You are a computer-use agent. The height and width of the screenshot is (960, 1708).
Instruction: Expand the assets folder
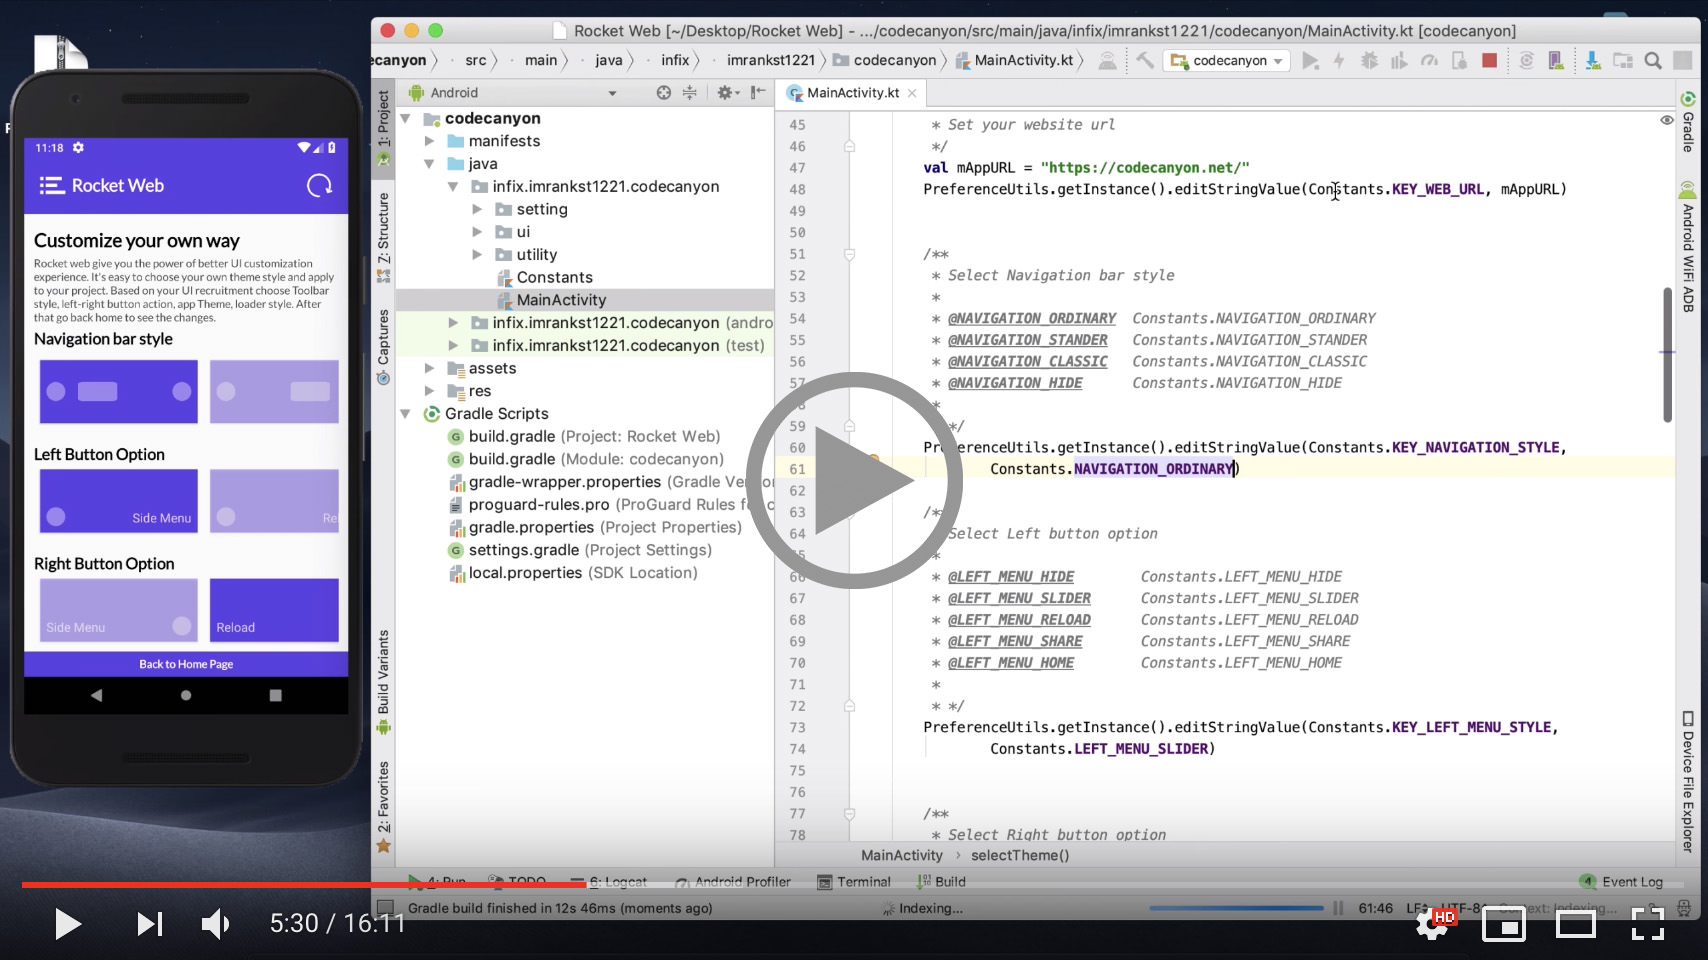pos(429,368)
